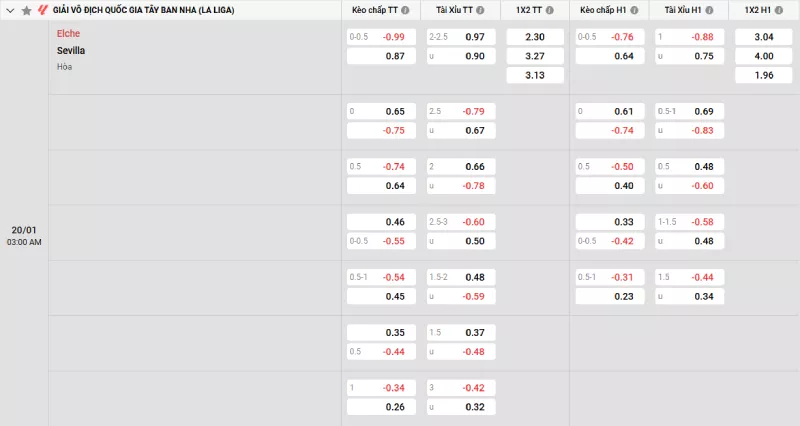The image size is (800, 426).
Task: Open the Sevilla team link
Action: [x=71, y=50]
